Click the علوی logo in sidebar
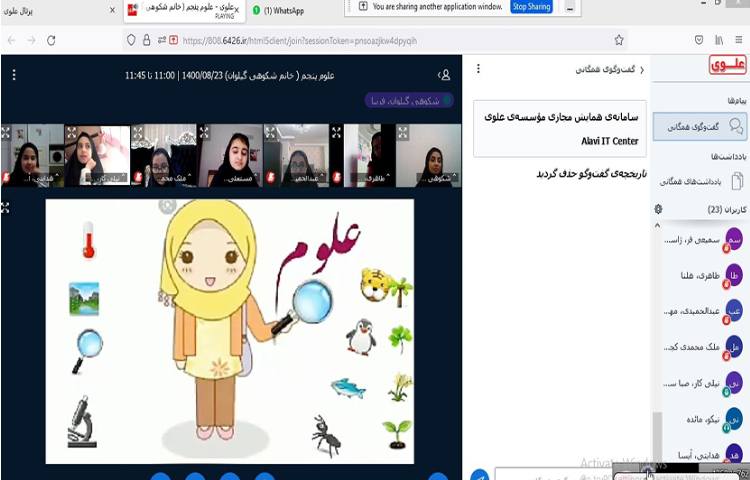The height and width of the screenshot is (480, 750). tap(728, 65)
